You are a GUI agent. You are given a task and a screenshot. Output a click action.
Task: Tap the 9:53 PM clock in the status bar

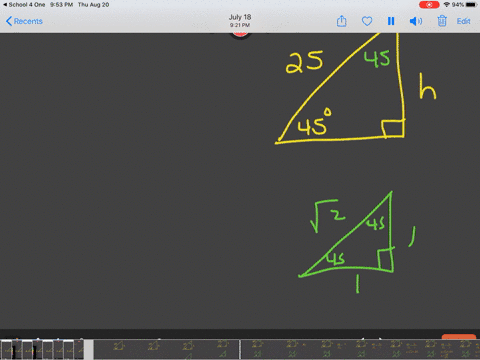61,5
